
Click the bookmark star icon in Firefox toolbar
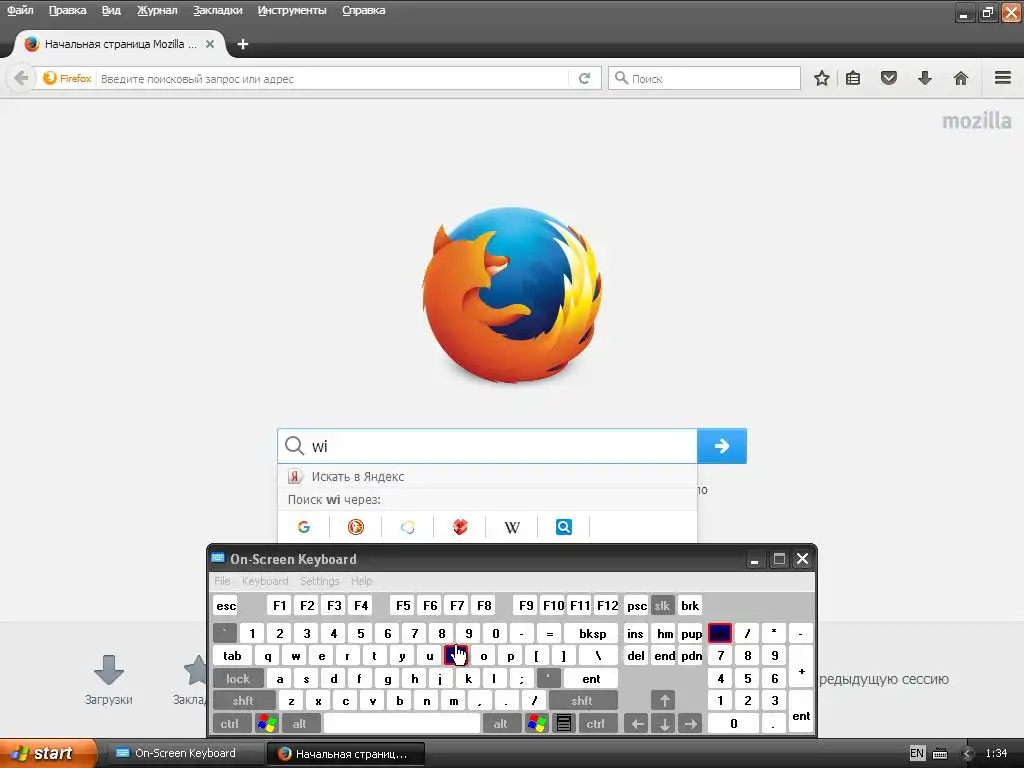[822, 78]
